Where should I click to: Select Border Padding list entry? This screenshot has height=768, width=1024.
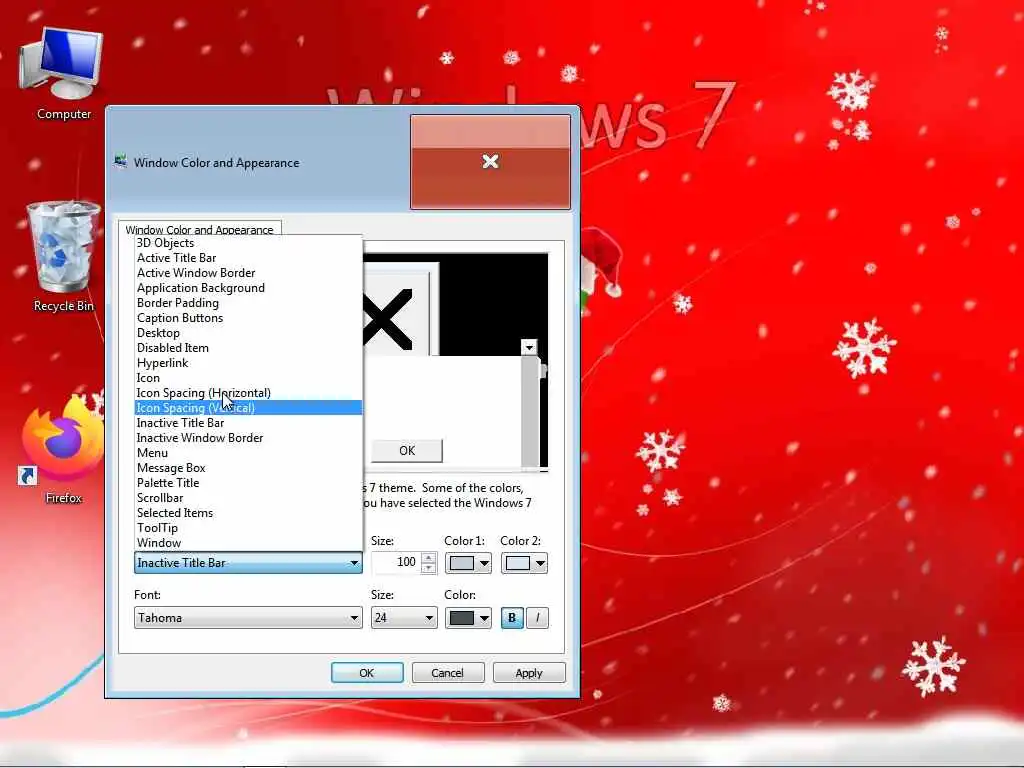click(248, 303)
